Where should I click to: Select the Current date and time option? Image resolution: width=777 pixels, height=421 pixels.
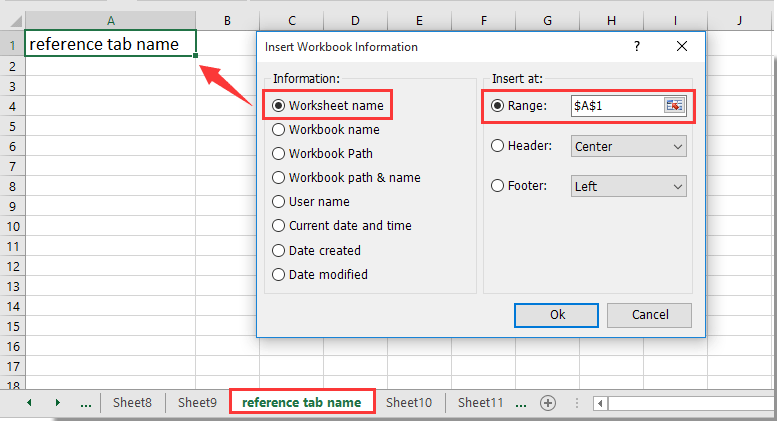click(x=279, y=226)
